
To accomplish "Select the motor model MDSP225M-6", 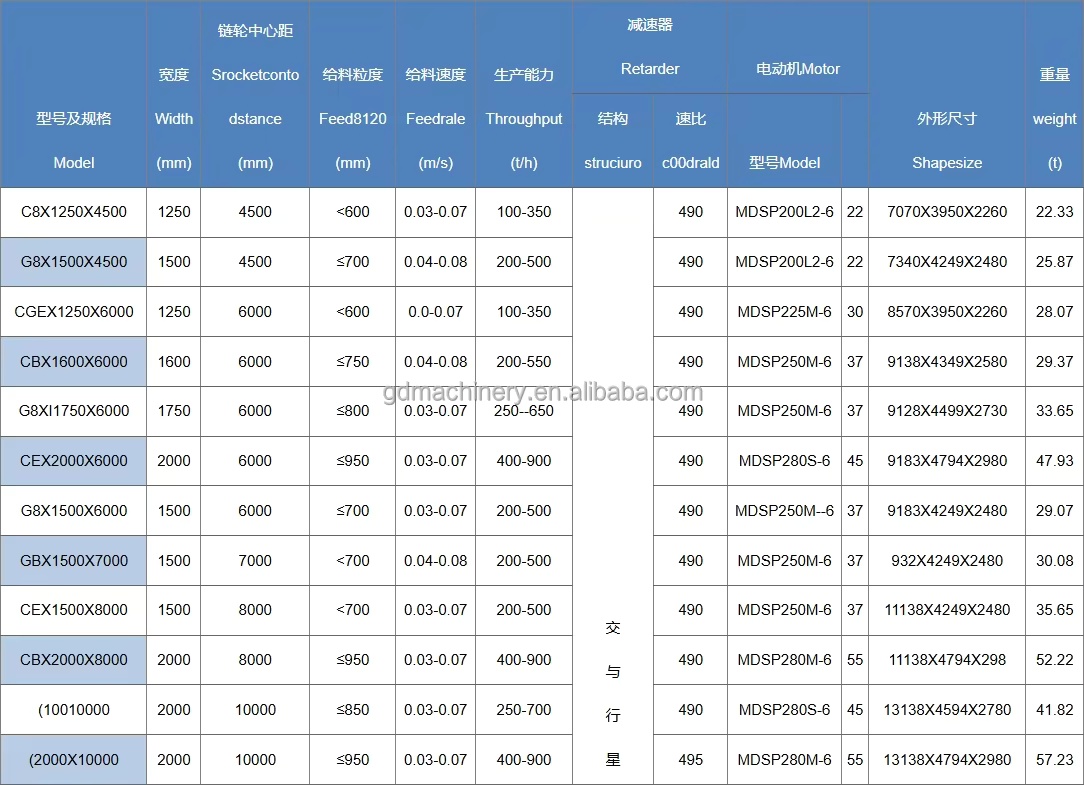I will pyautogui.click(x=784, y=312).
